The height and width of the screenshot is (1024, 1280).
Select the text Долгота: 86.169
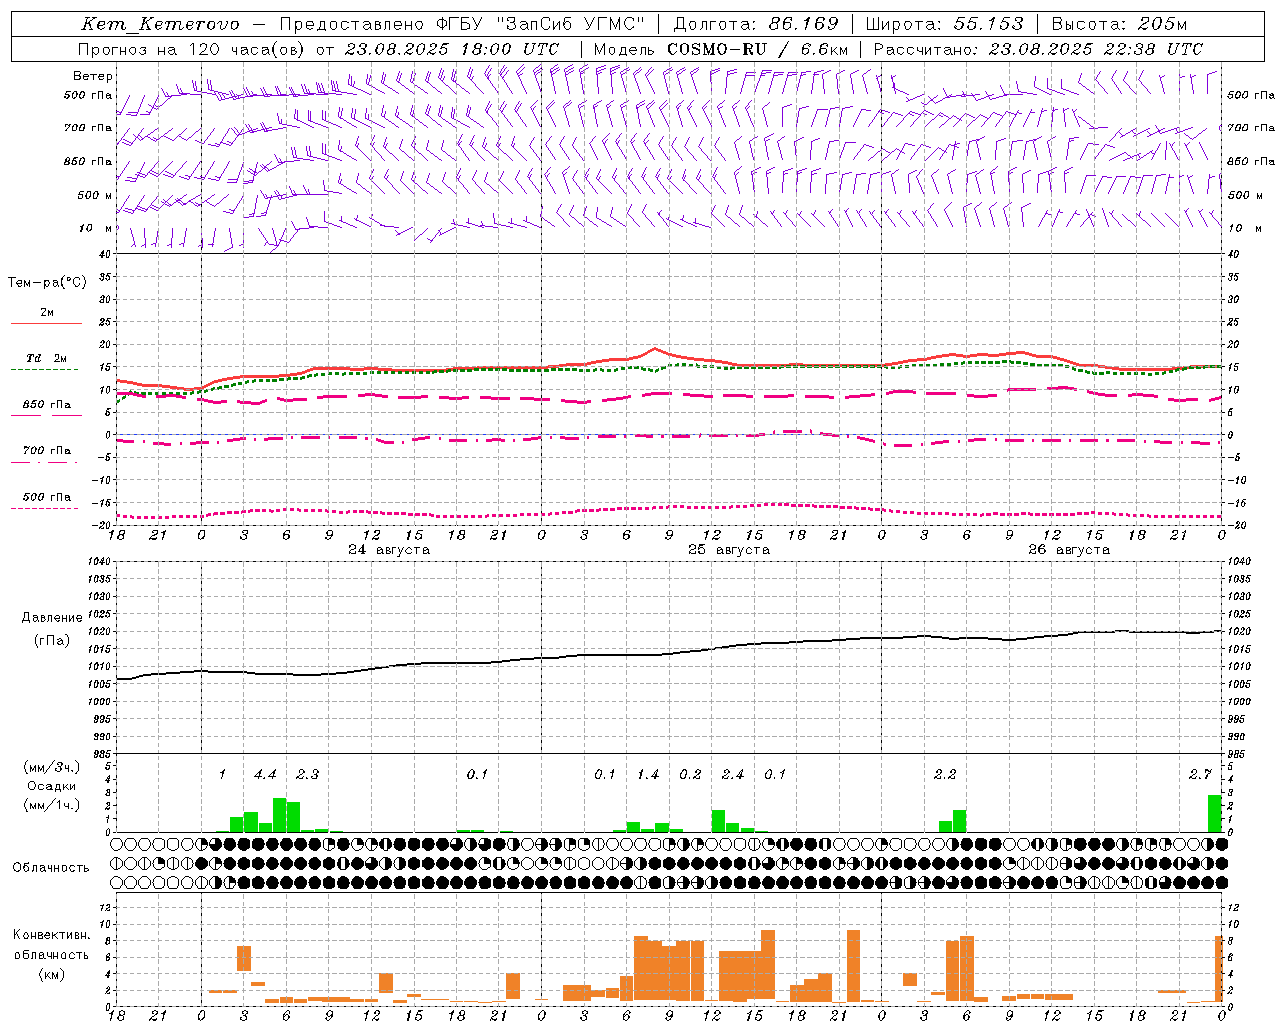tap(756, 24)
